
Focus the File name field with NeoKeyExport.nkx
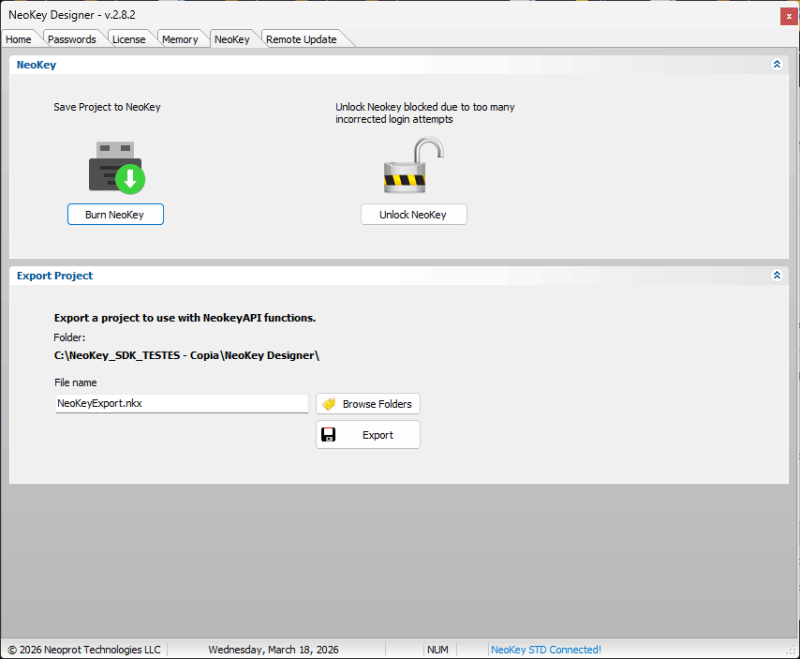[181, 403]
